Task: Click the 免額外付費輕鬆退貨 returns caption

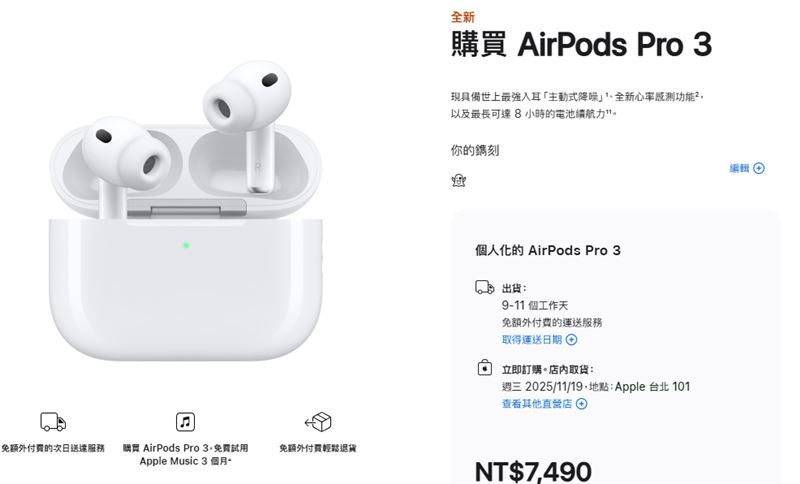Action: tap(318, 448)
